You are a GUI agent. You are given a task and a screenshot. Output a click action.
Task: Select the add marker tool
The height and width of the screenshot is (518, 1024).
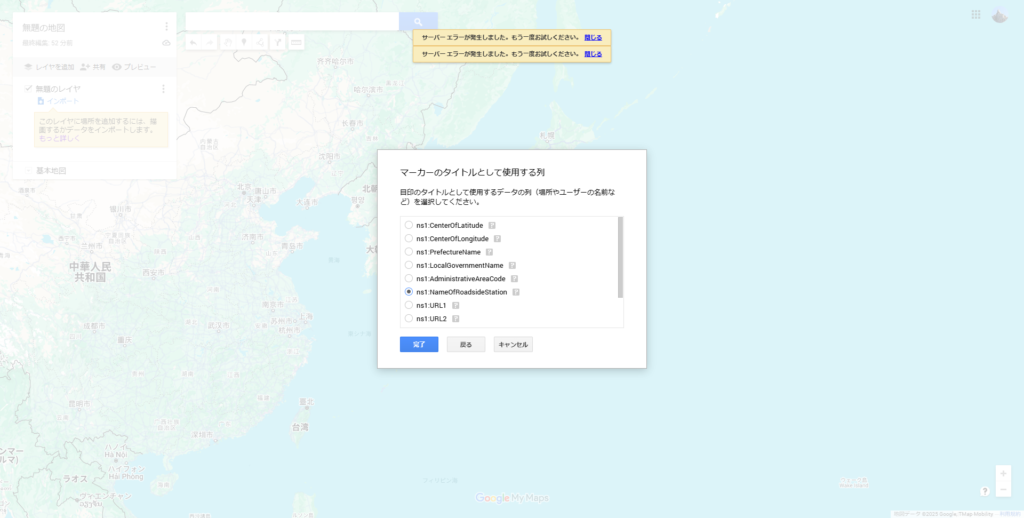click(x=244, y=42)
